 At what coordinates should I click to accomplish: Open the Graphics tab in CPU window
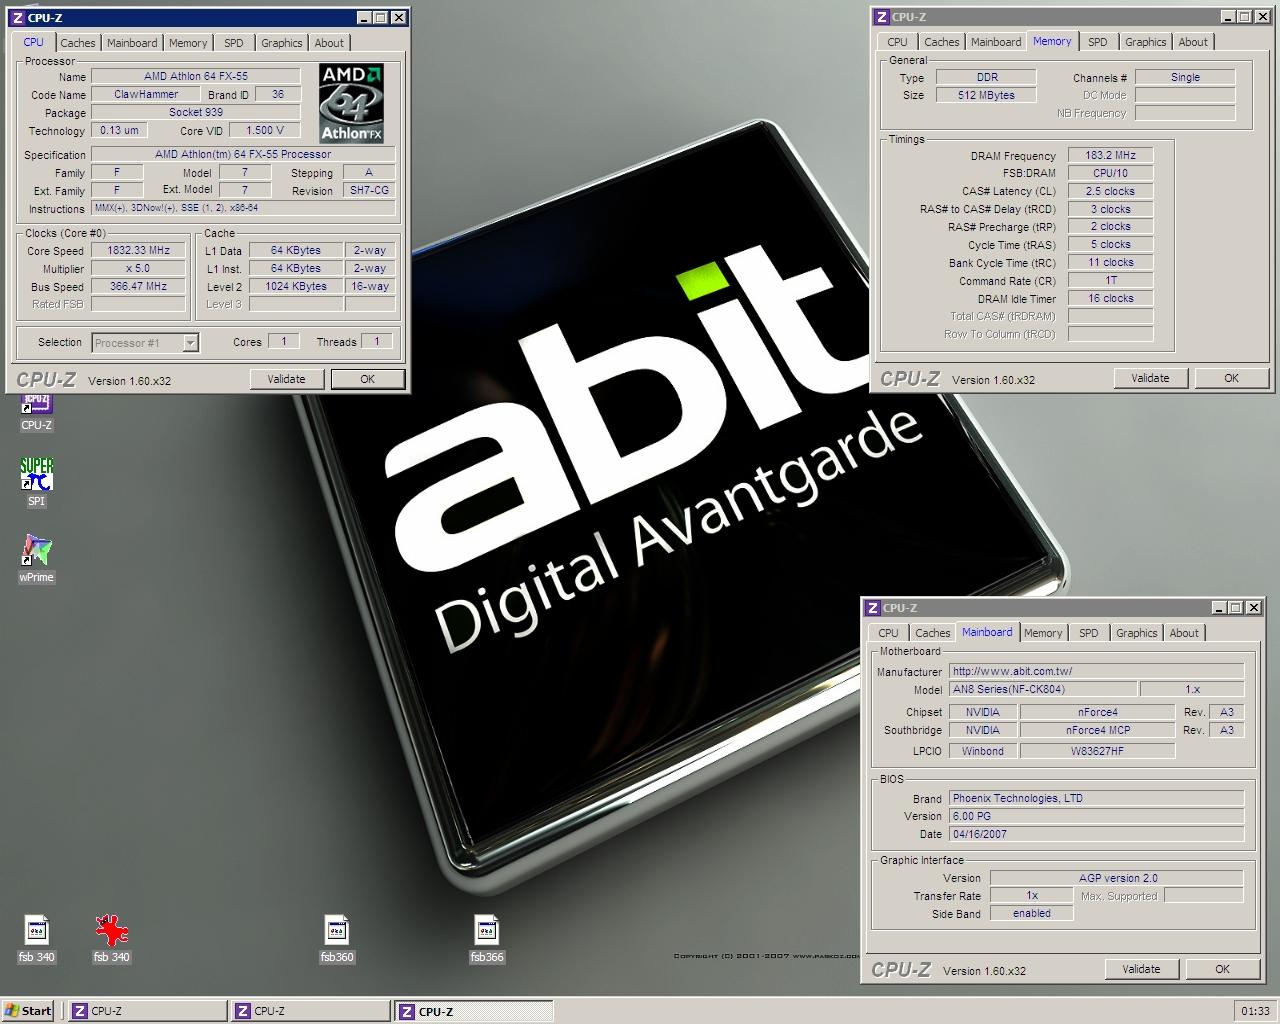(x=281, y=43)
